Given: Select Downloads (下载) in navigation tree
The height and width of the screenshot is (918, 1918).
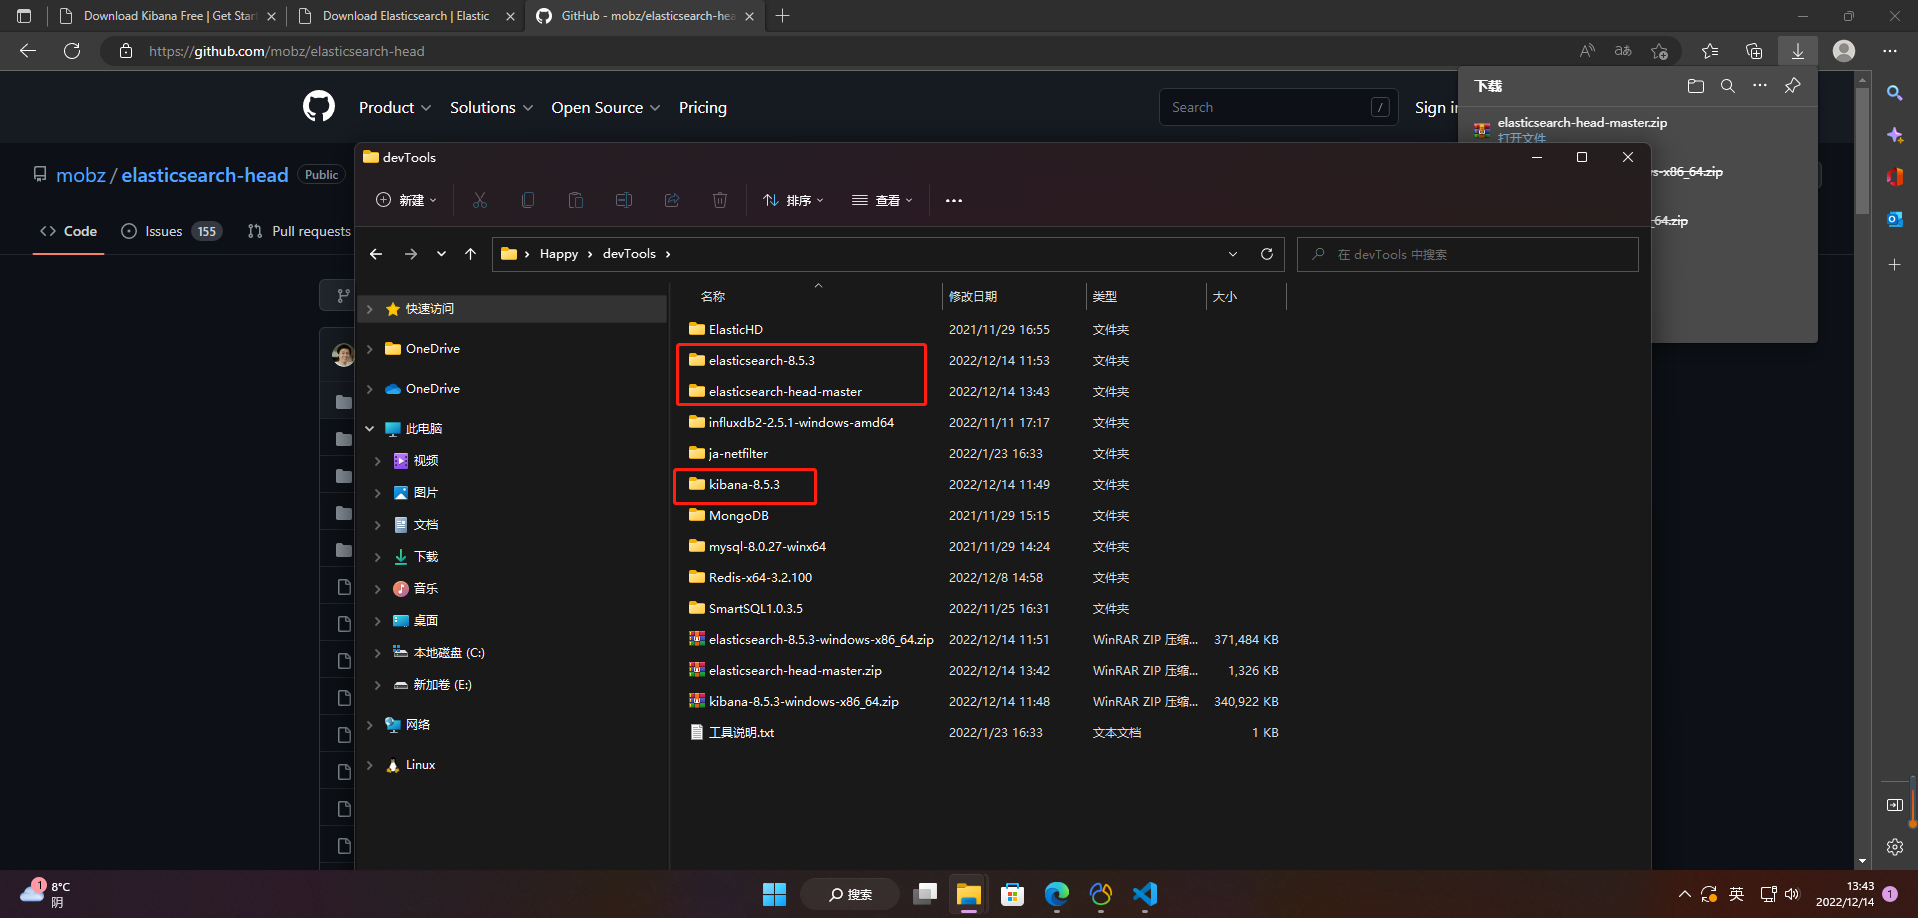Looking at the screenshot, I should [x=426, y=557].
